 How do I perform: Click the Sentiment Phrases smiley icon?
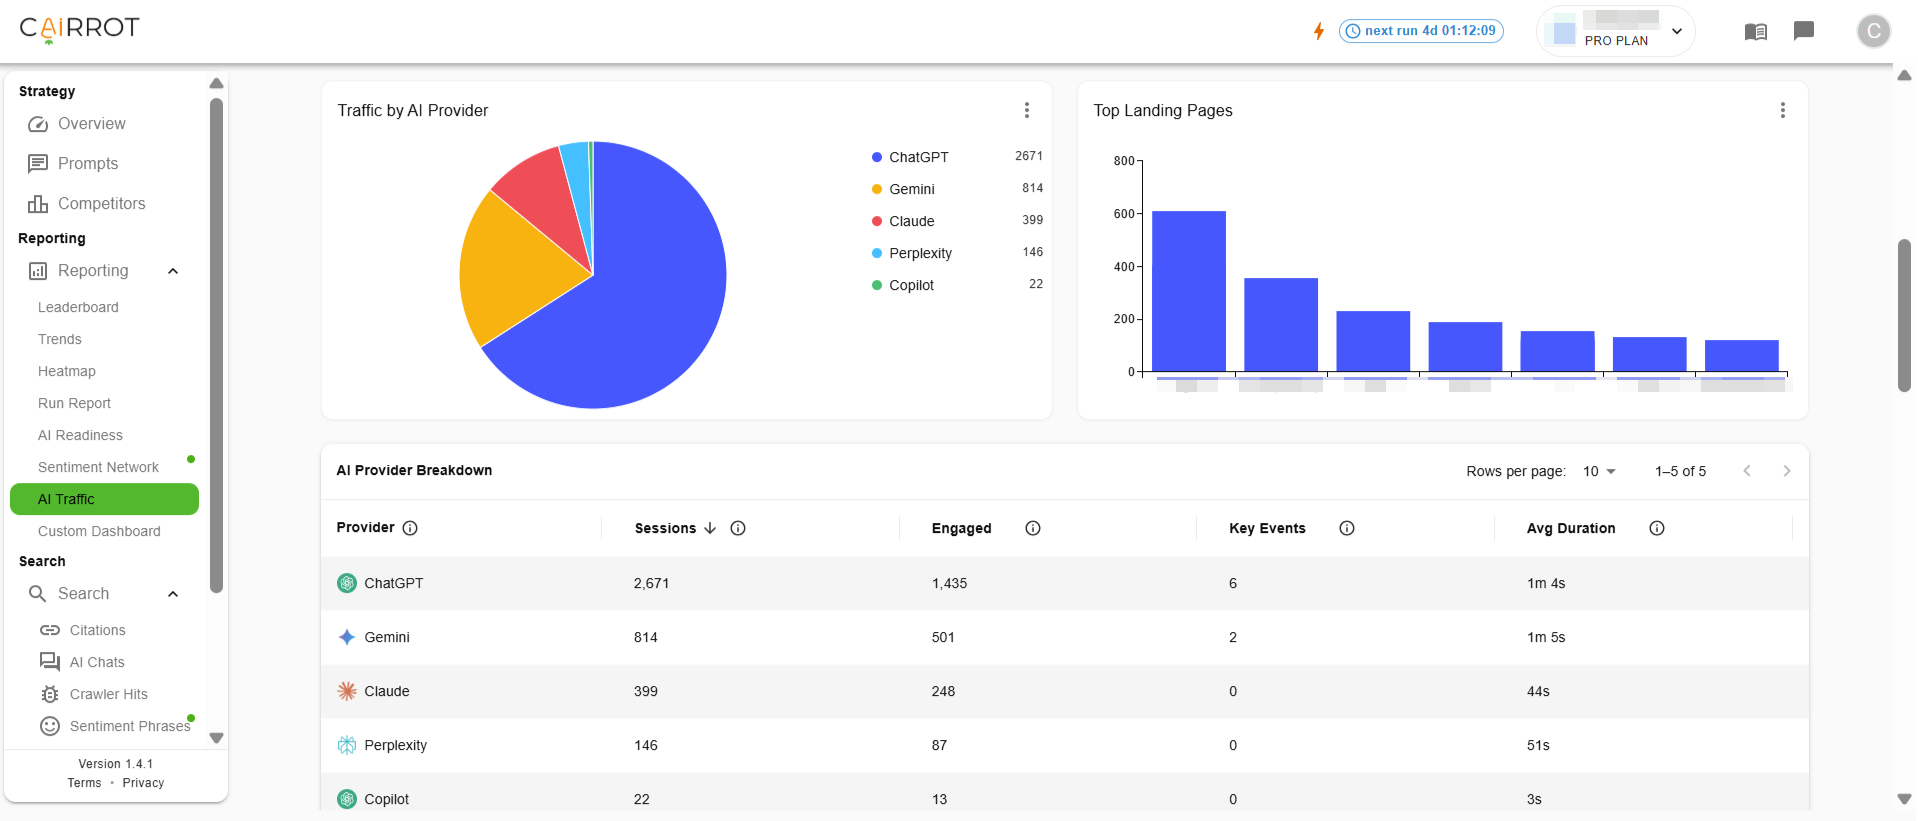50,726
